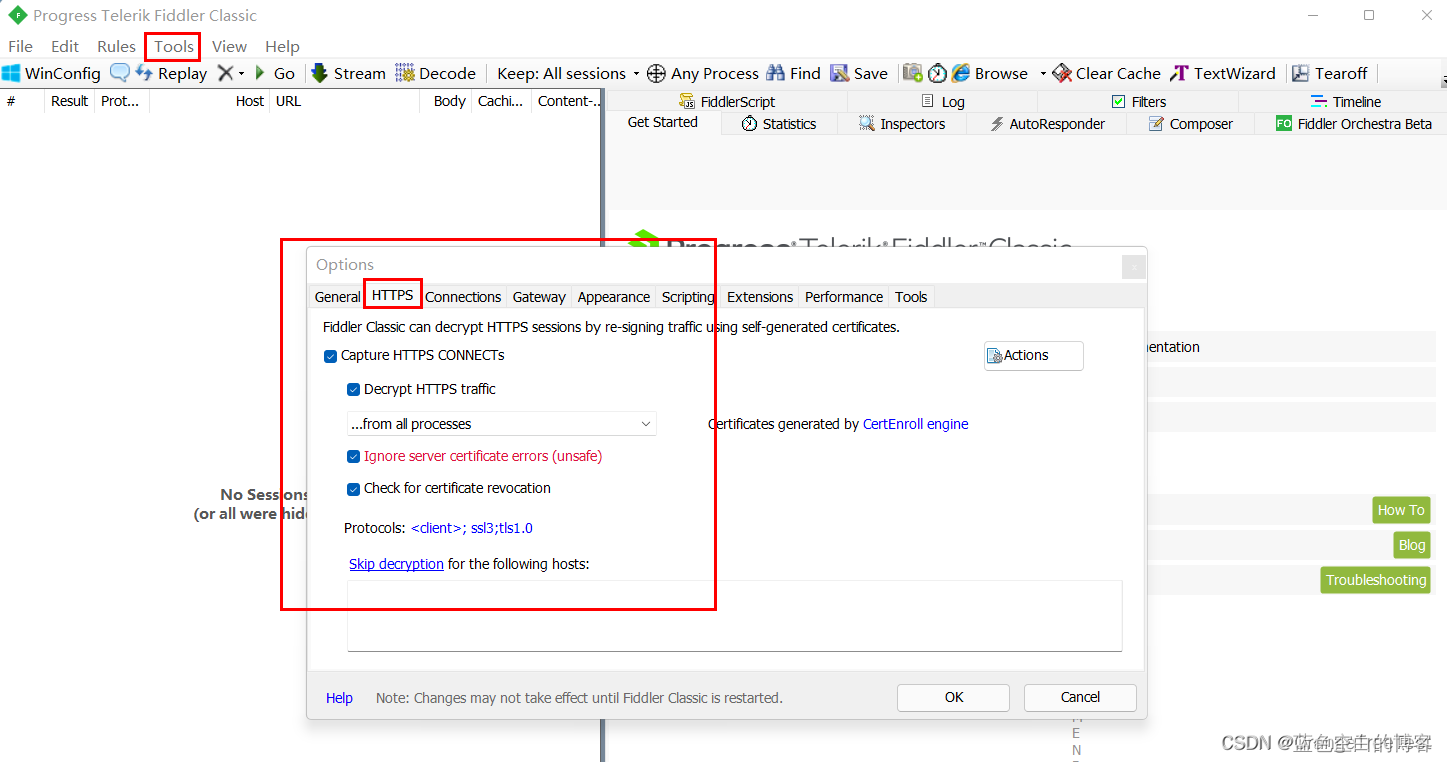Toggle Decrypt HTTPS traffic off
This screenshot has width=1447, height=762.
coord(353,389)
